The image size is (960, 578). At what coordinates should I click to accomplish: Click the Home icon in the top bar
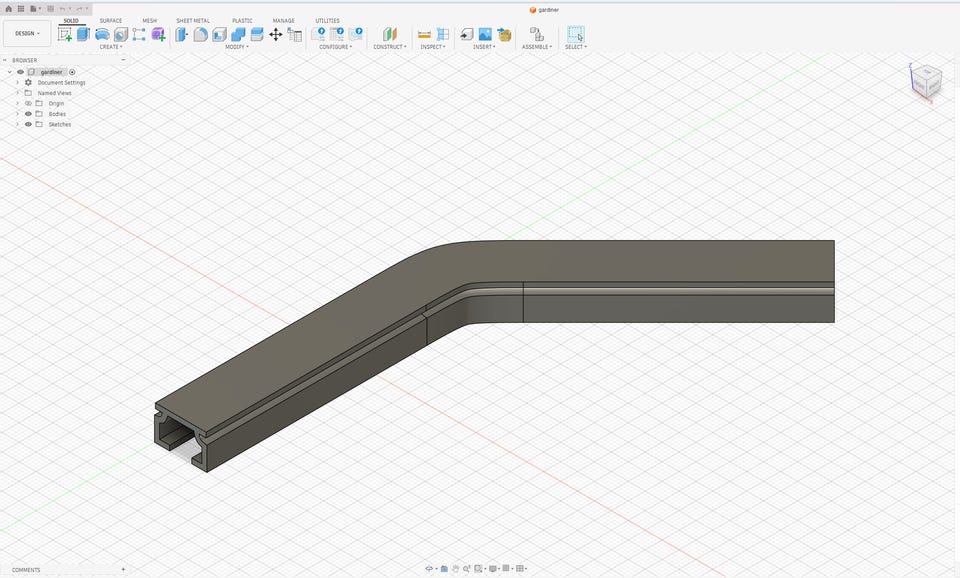(x=9, y=9)
